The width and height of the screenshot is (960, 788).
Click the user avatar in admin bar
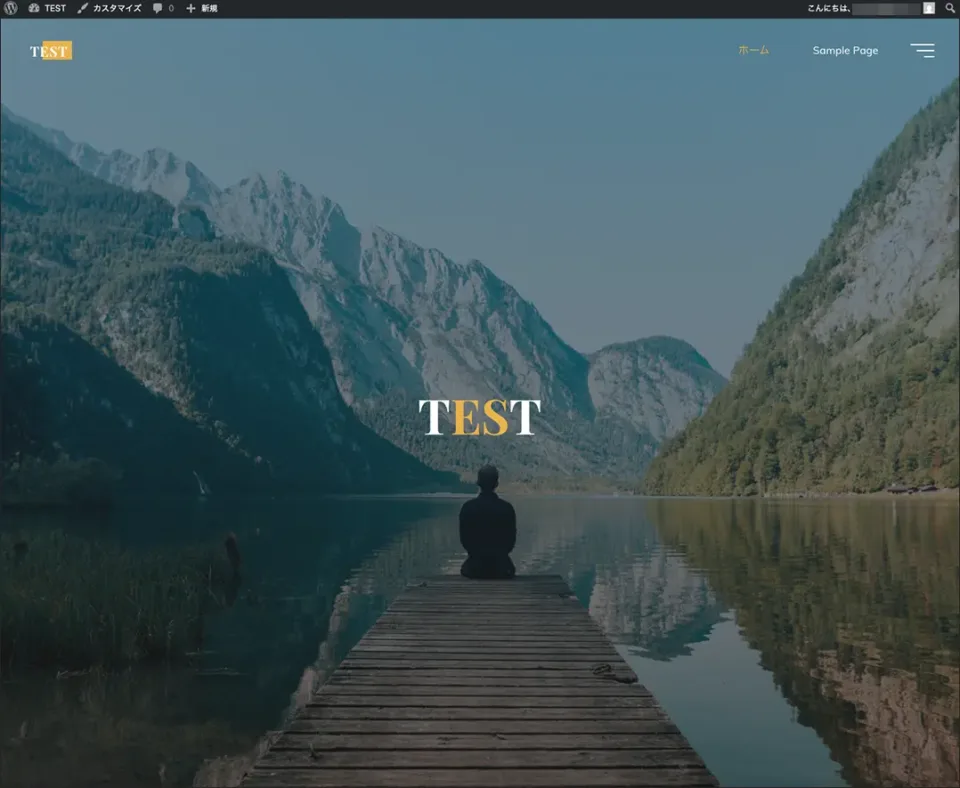(929, 8)
